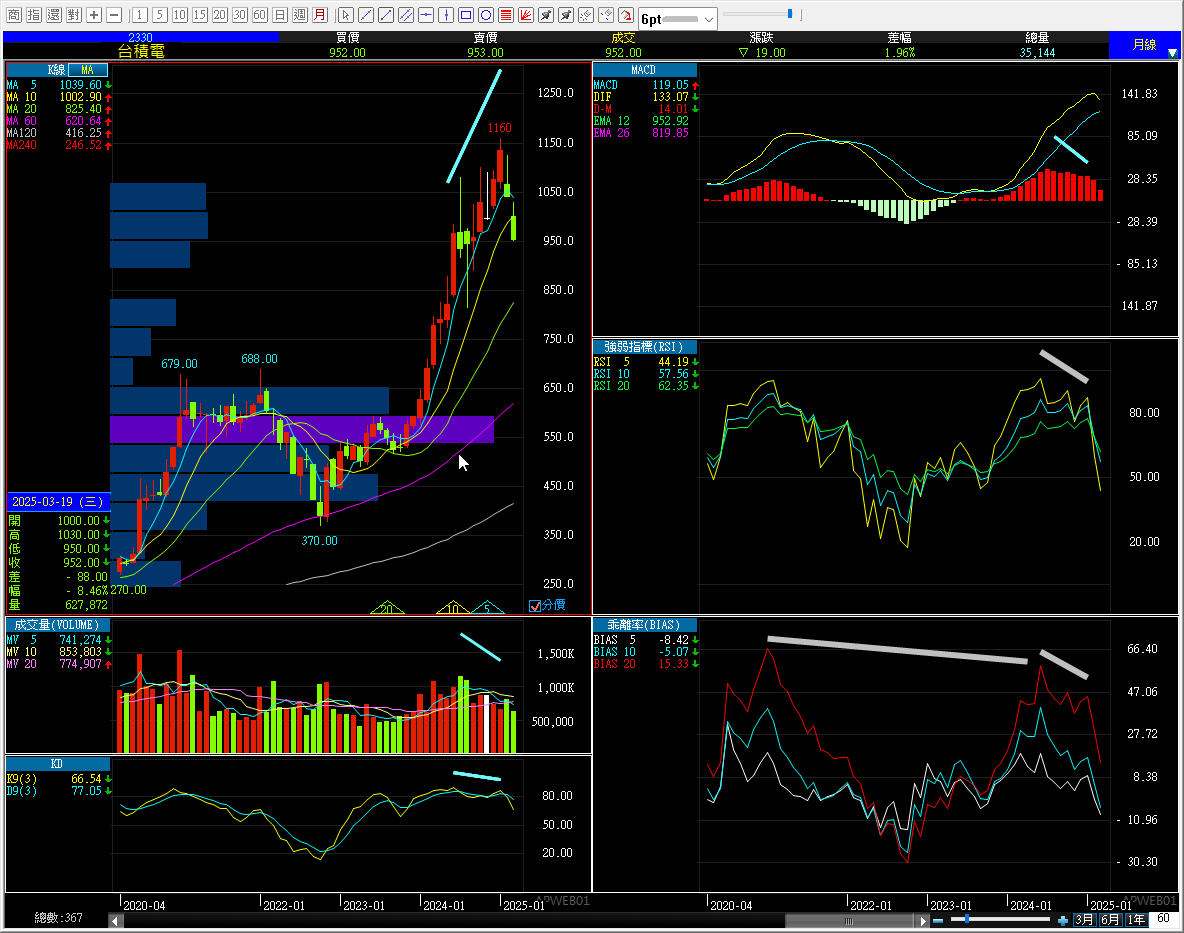Click the scrollbar right arrow
The image size is (1184, 933).
click(922, 921)
